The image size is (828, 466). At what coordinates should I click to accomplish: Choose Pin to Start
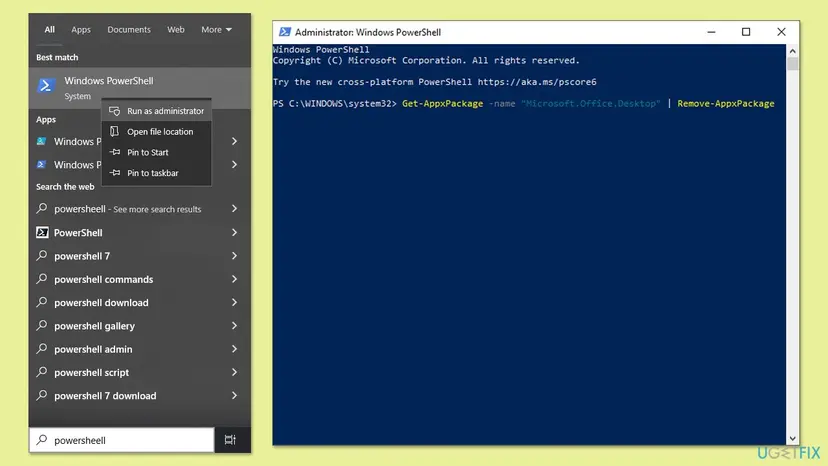click(x=156, y=152)
